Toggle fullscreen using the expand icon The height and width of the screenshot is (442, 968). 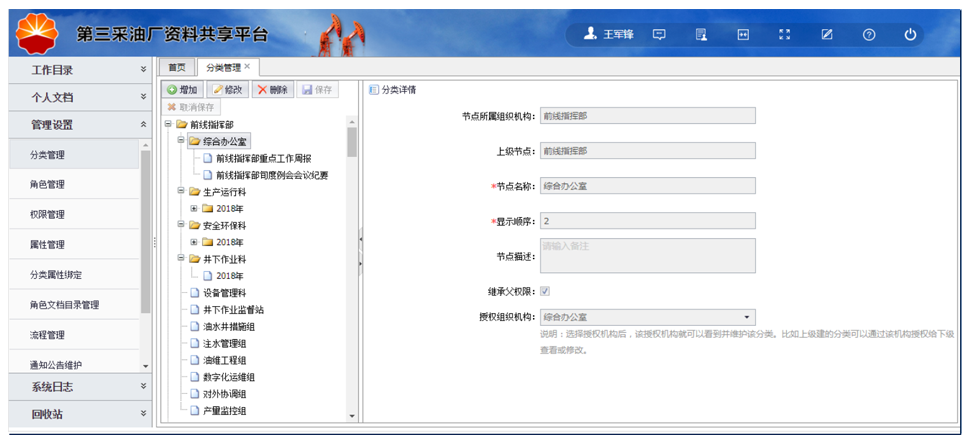click(x=785, y=34)
